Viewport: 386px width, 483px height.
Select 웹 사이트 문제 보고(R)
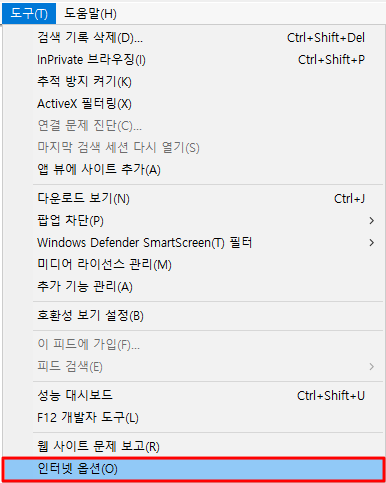tap(193, 446)
